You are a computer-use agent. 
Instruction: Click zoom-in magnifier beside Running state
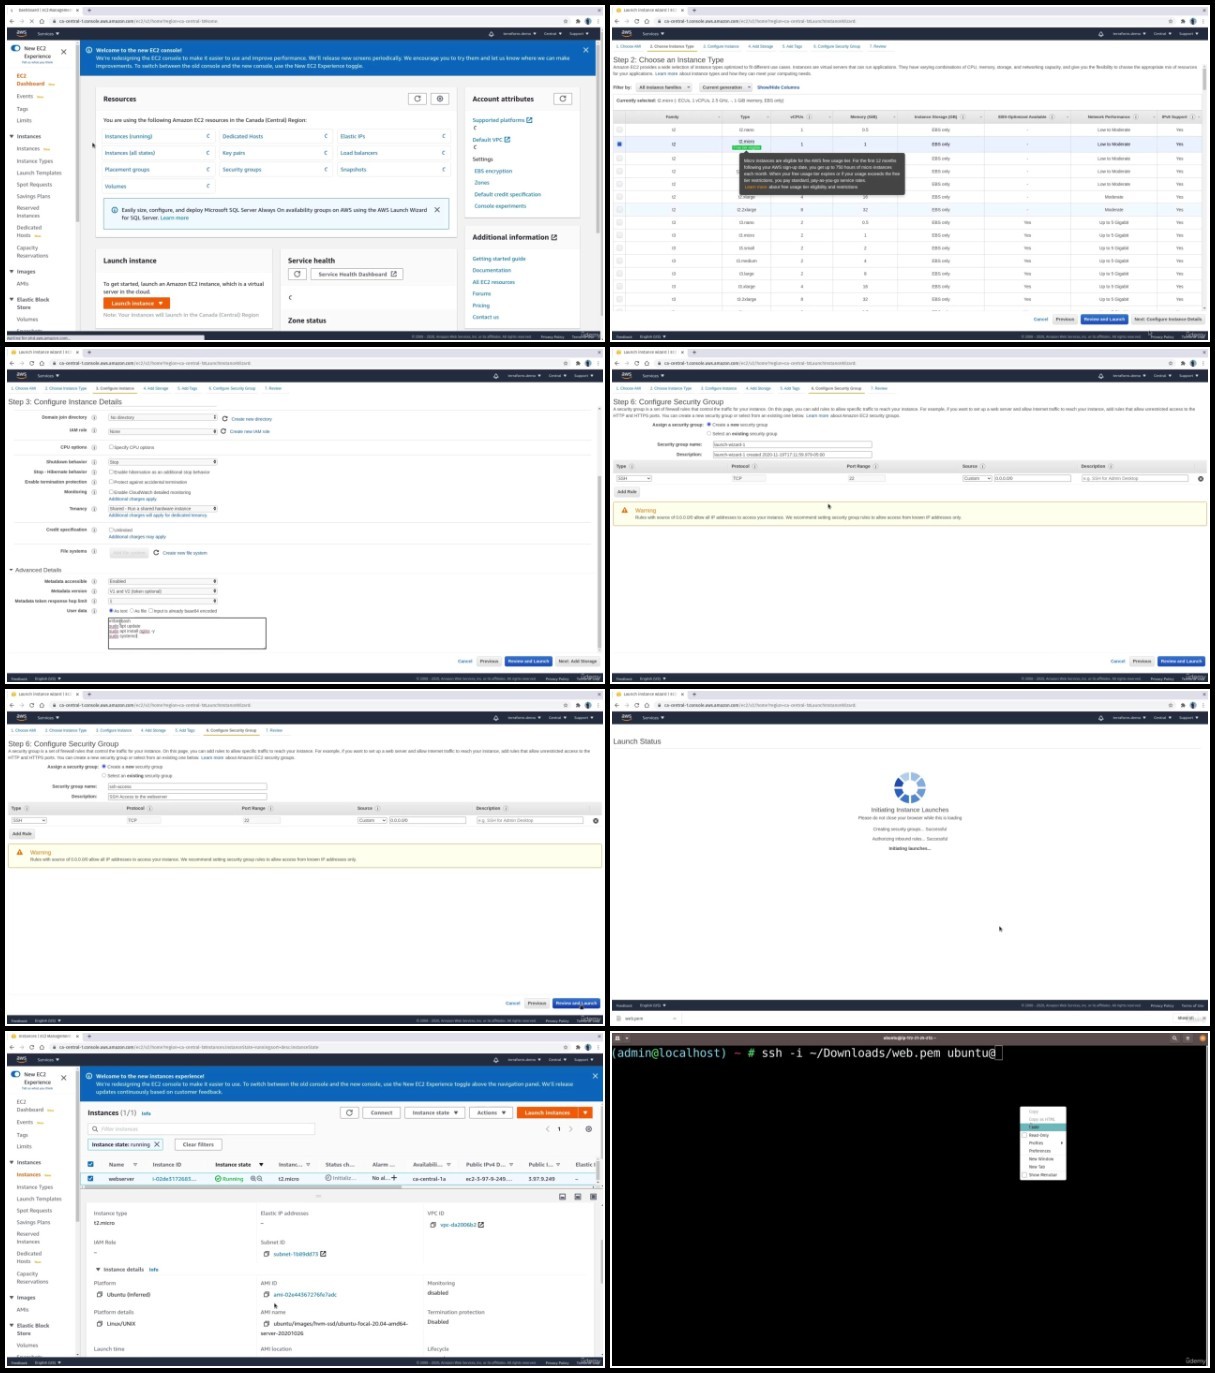point(252,1179)
